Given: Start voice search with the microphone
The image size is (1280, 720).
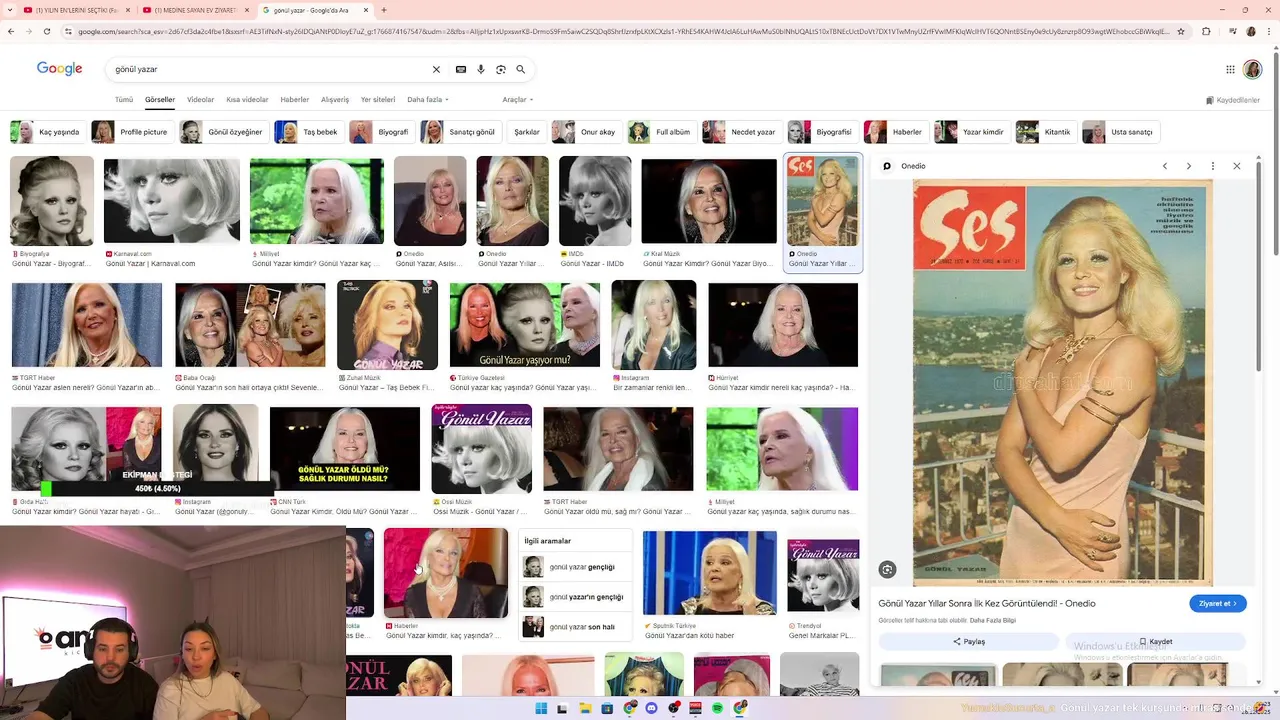Looking at the screenshot, I should pyautogui.click(x=481, y=70).
